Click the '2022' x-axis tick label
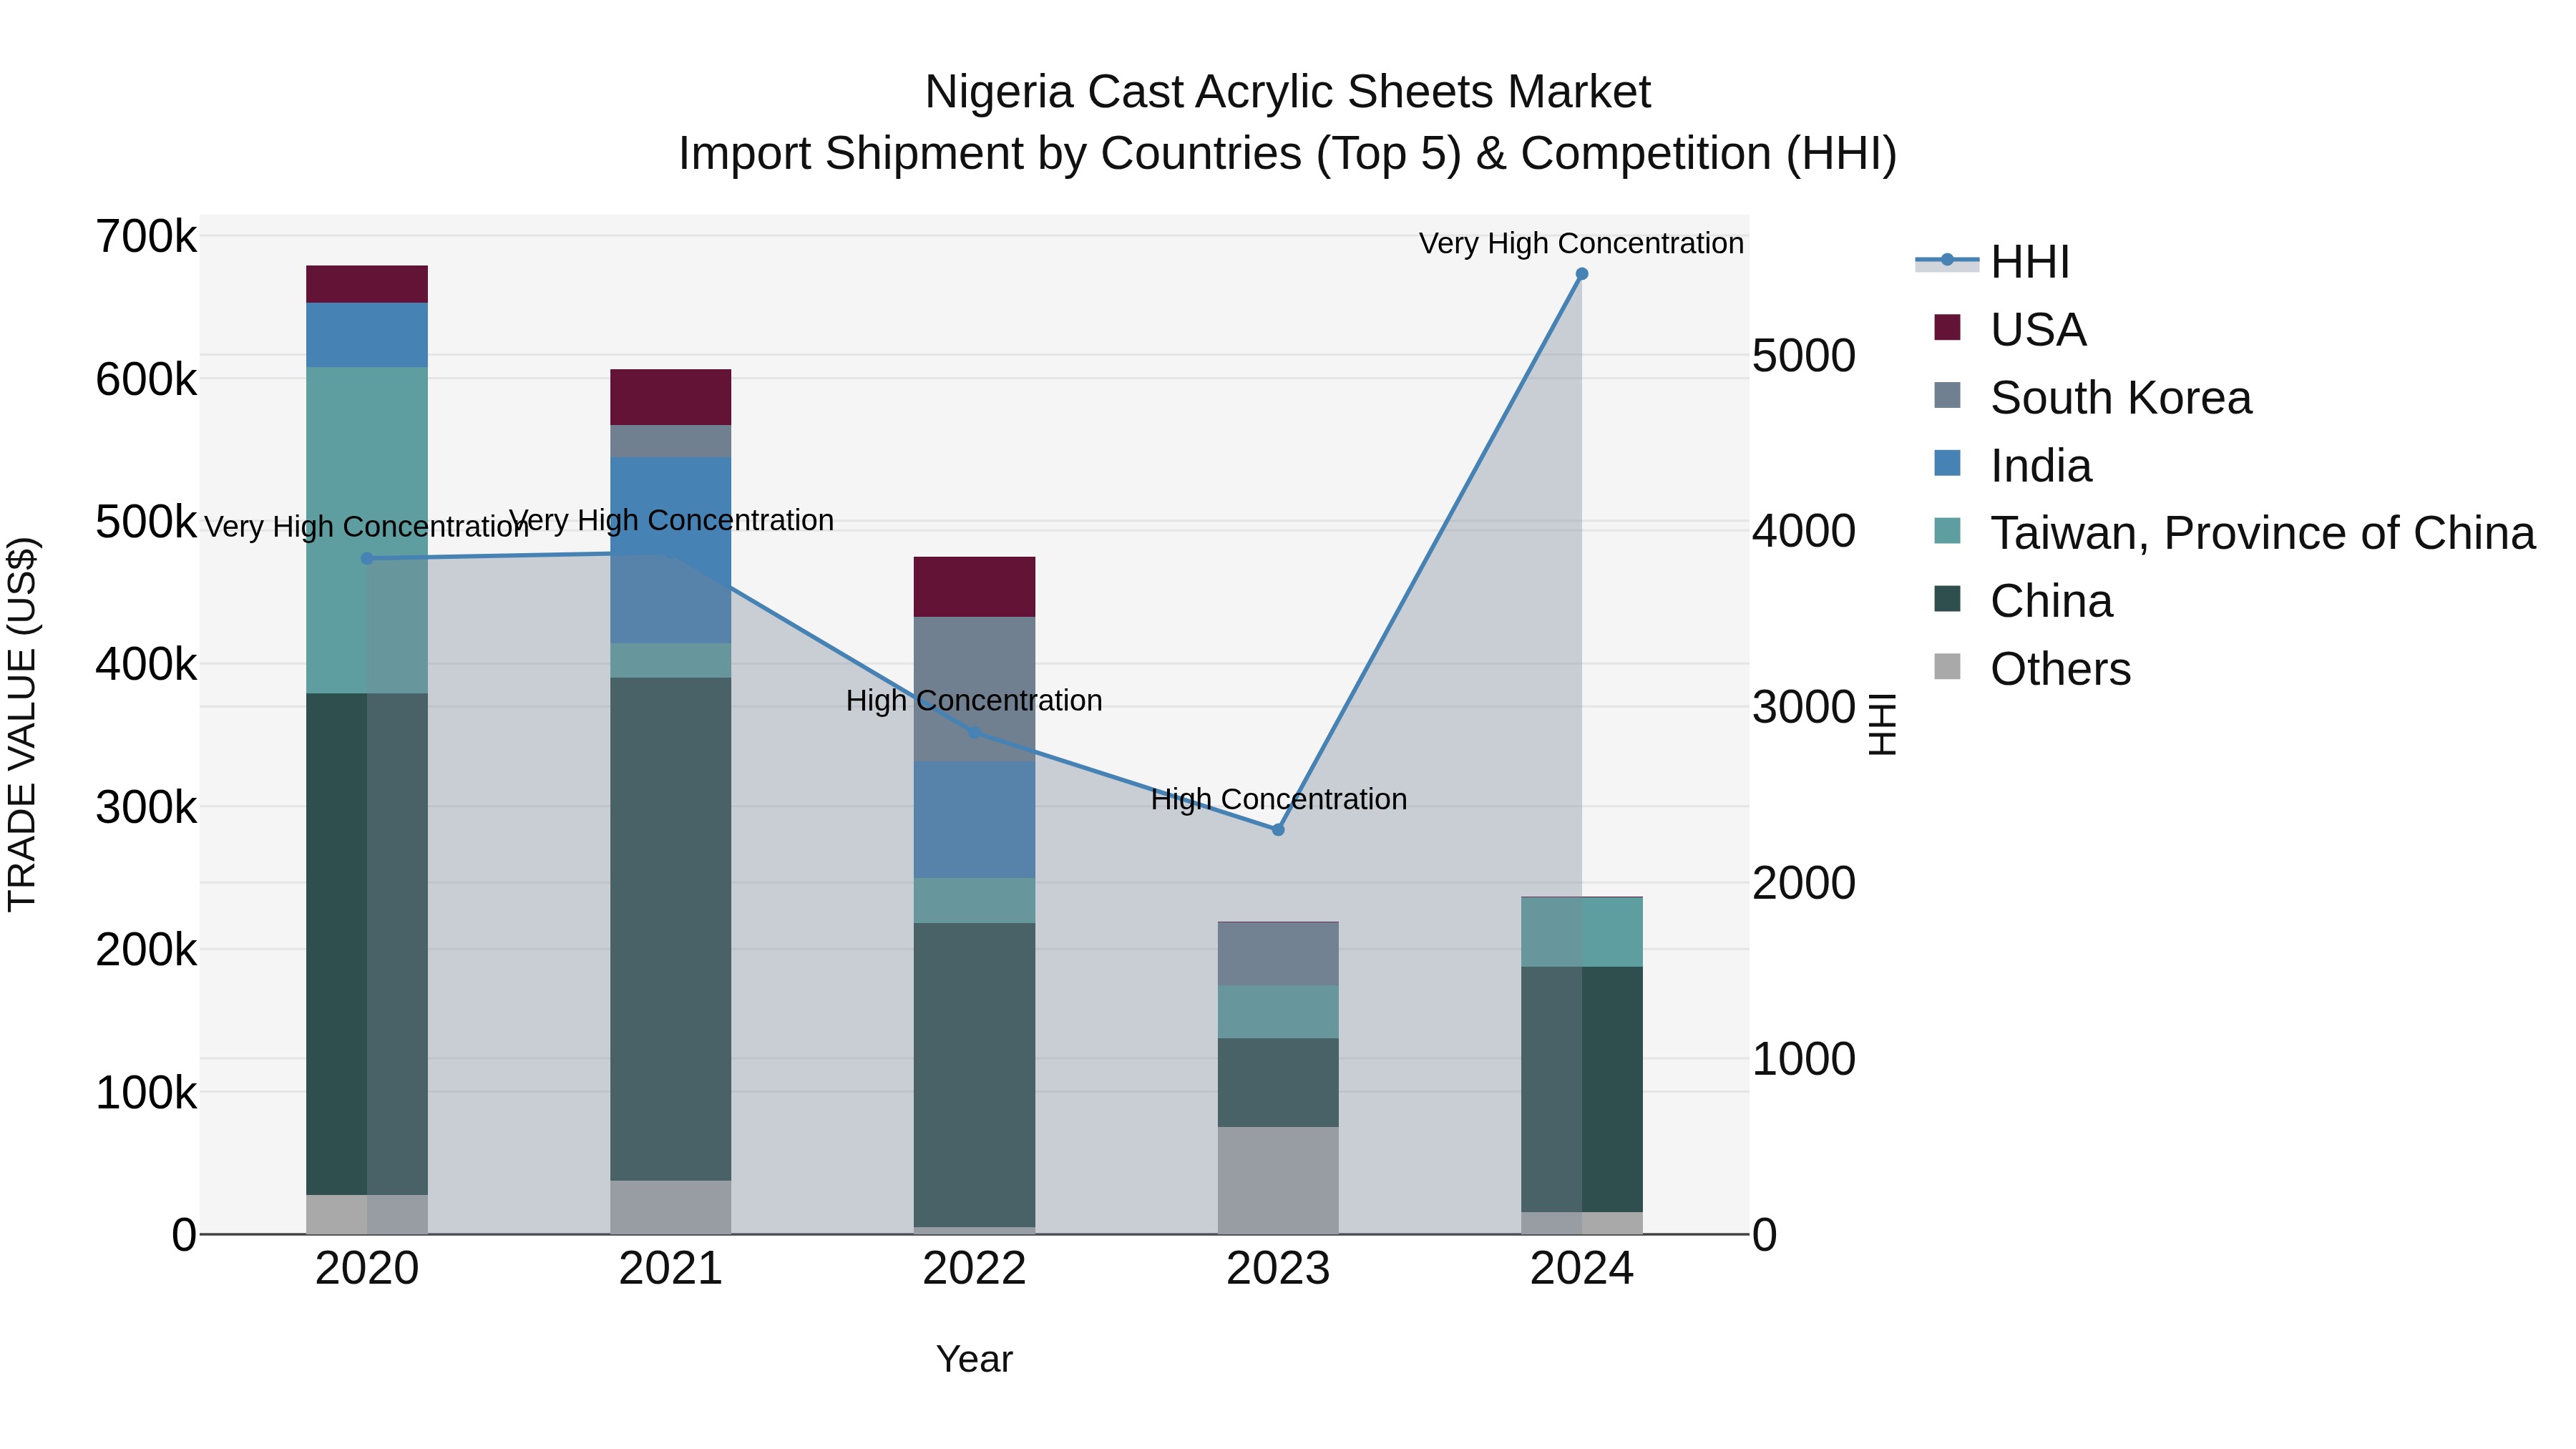Screen dimensions: 2576x1449 click(974, 1269)
